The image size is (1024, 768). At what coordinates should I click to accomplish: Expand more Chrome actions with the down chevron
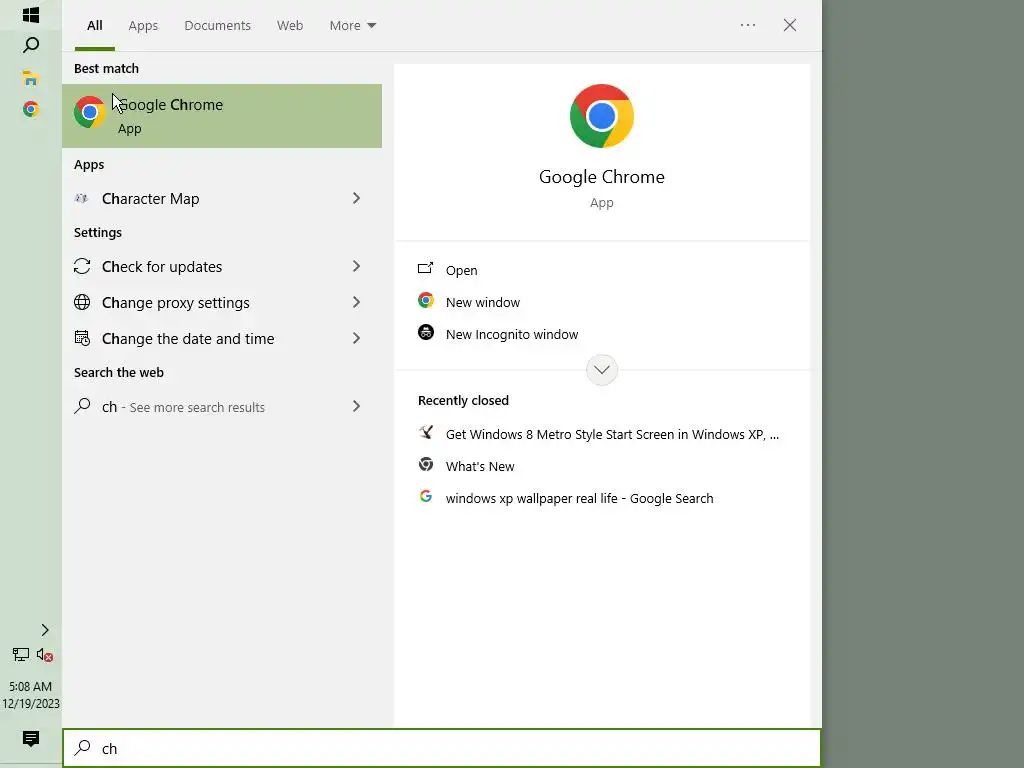tap(601, 370)
